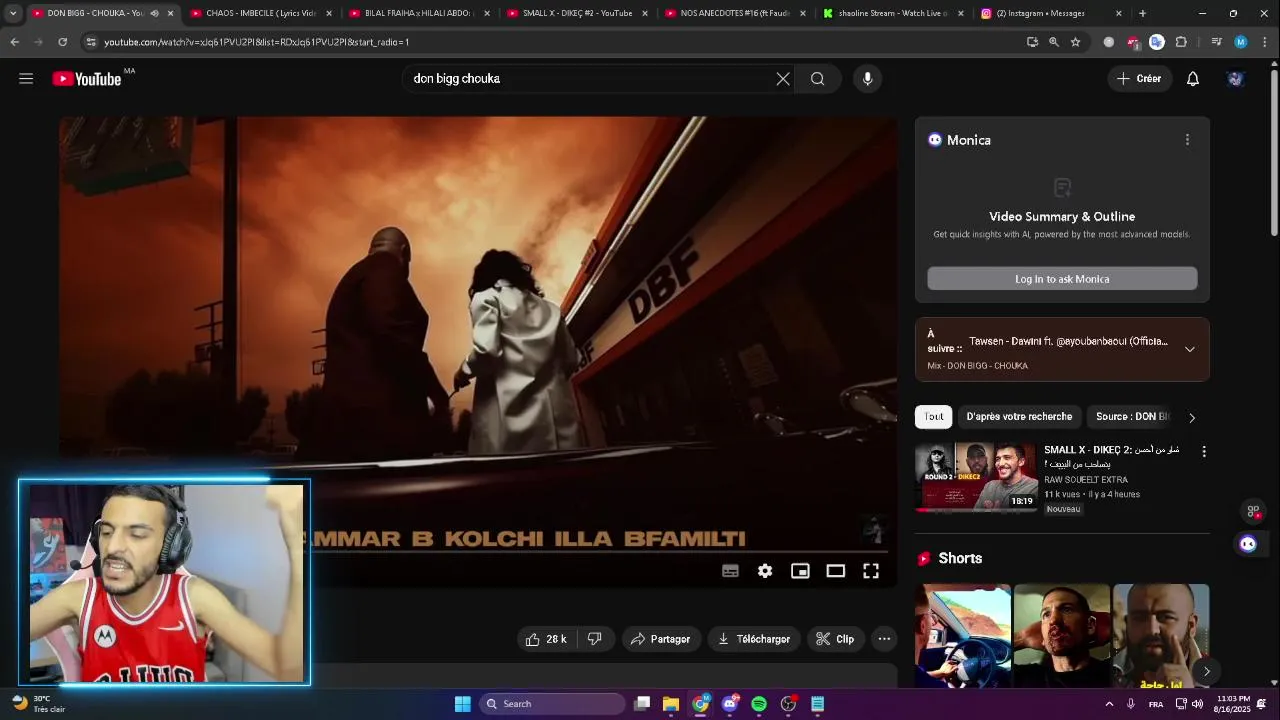Click the Partager button
The image size is (1280, 720).
[x=660, y=639]
